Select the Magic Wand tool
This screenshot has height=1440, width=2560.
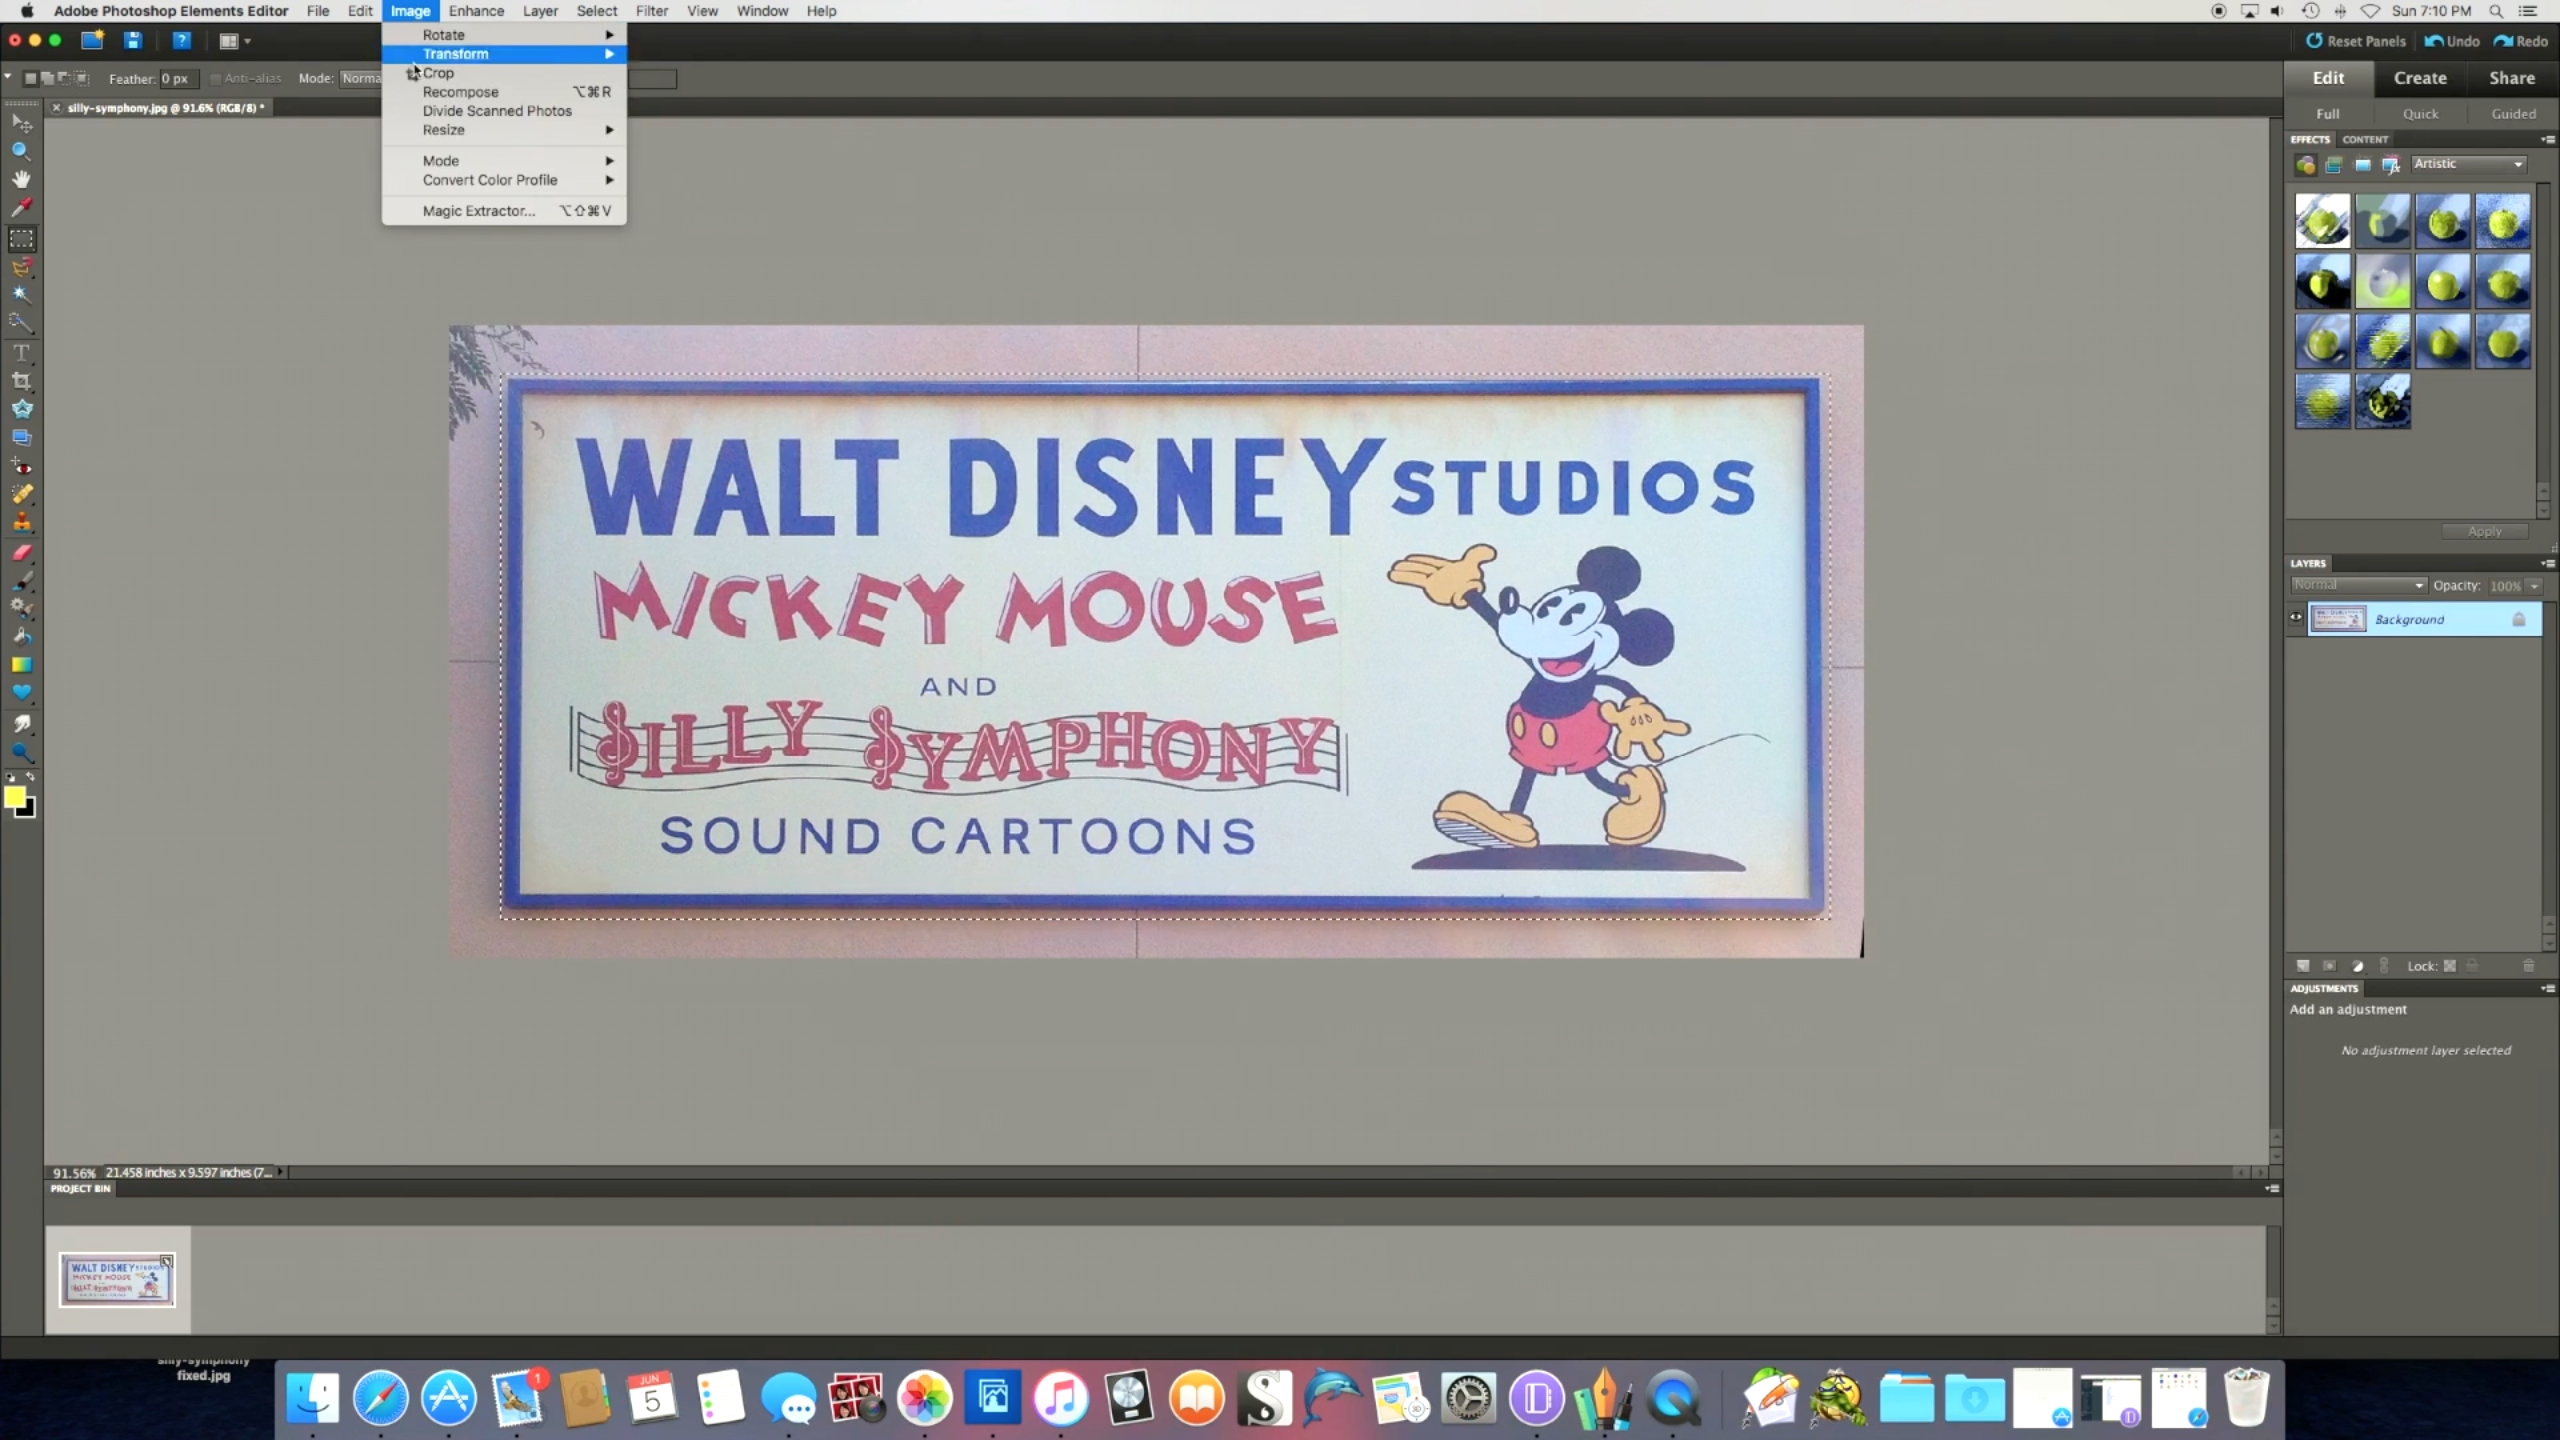click(x=21, y=295)
